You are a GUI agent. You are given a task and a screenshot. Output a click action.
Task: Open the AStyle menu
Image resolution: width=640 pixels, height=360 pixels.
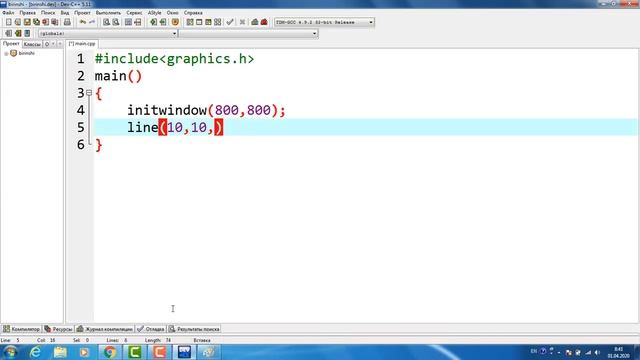tap(154, 13)
